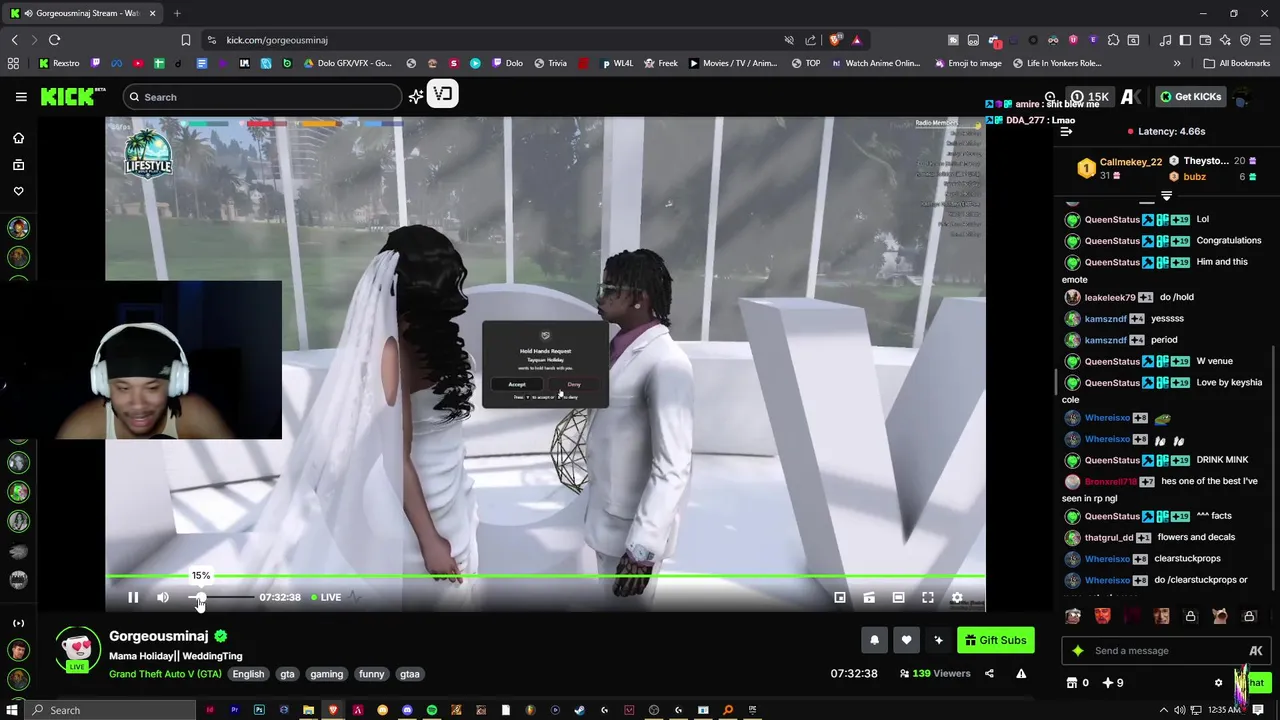Open Emoji to image bookmark
Viewport: 1280px width, 720px height.
pyautogui.click(x=967, y=63)
